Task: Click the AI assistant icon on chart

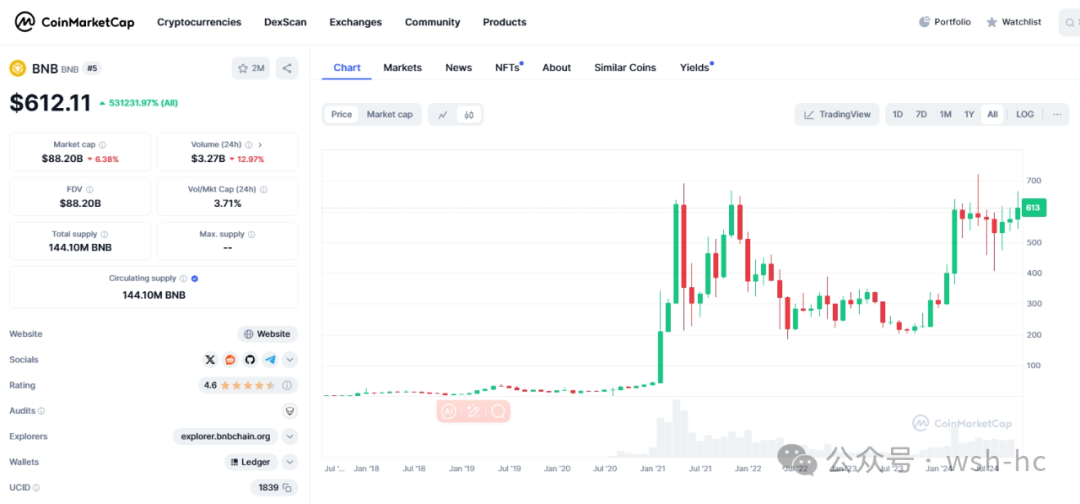Action: 448,412
